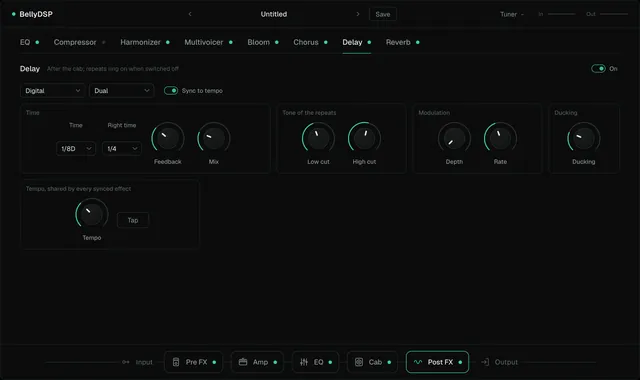Image resolution: width=640 pixels, height=380 pixels.
Task: Click the Ducking knob
Action: [x=584, y=139]
